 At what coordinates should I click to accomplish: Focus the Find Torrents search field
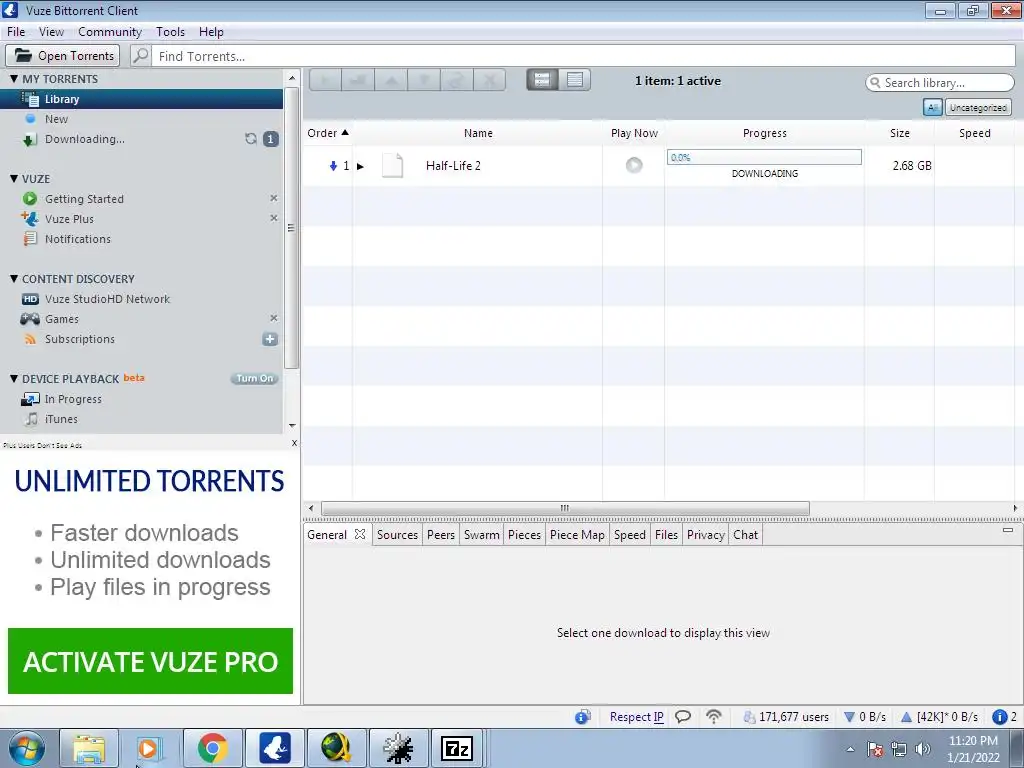tap(584, 56)
